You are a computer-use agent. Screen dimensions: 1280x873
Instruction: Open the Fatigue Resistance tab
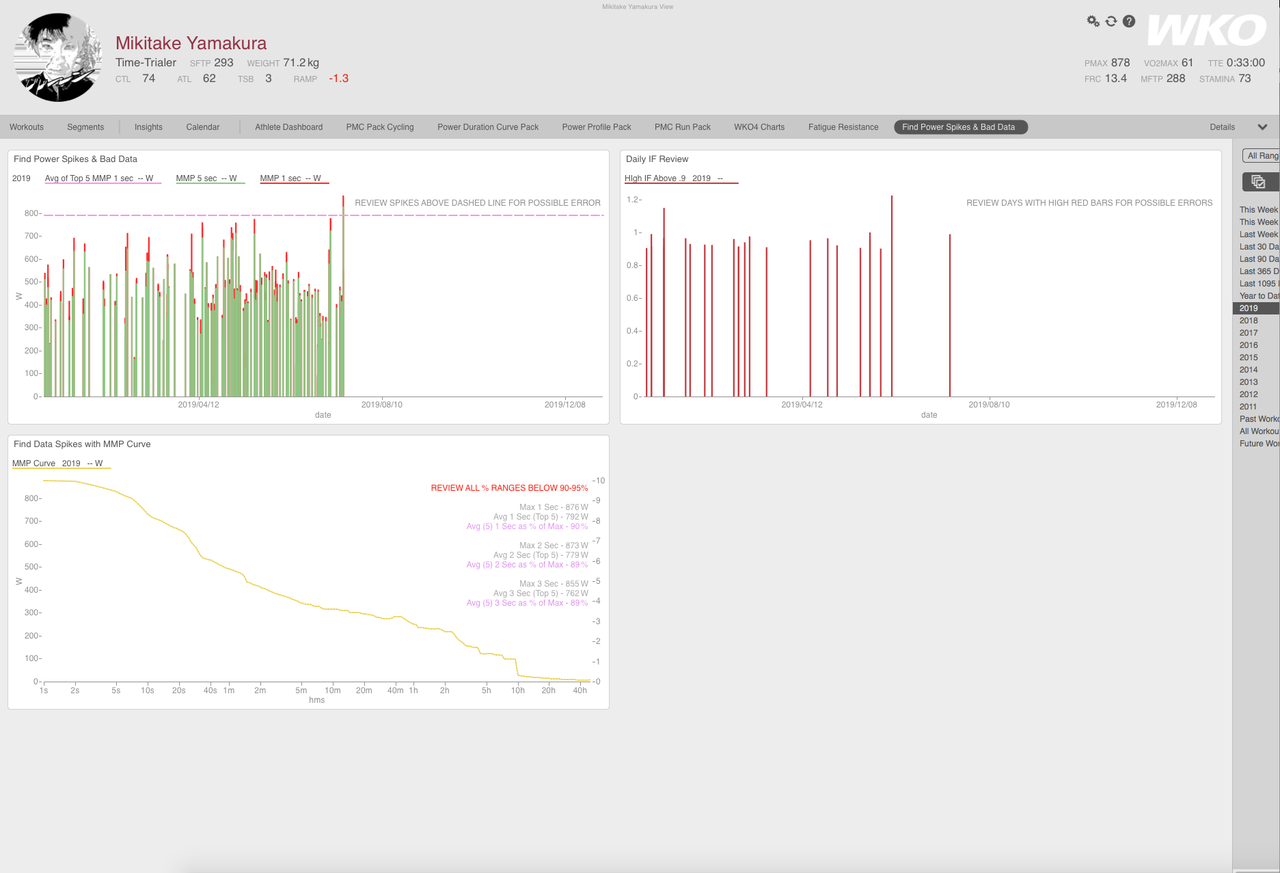(x=843, y=127)
